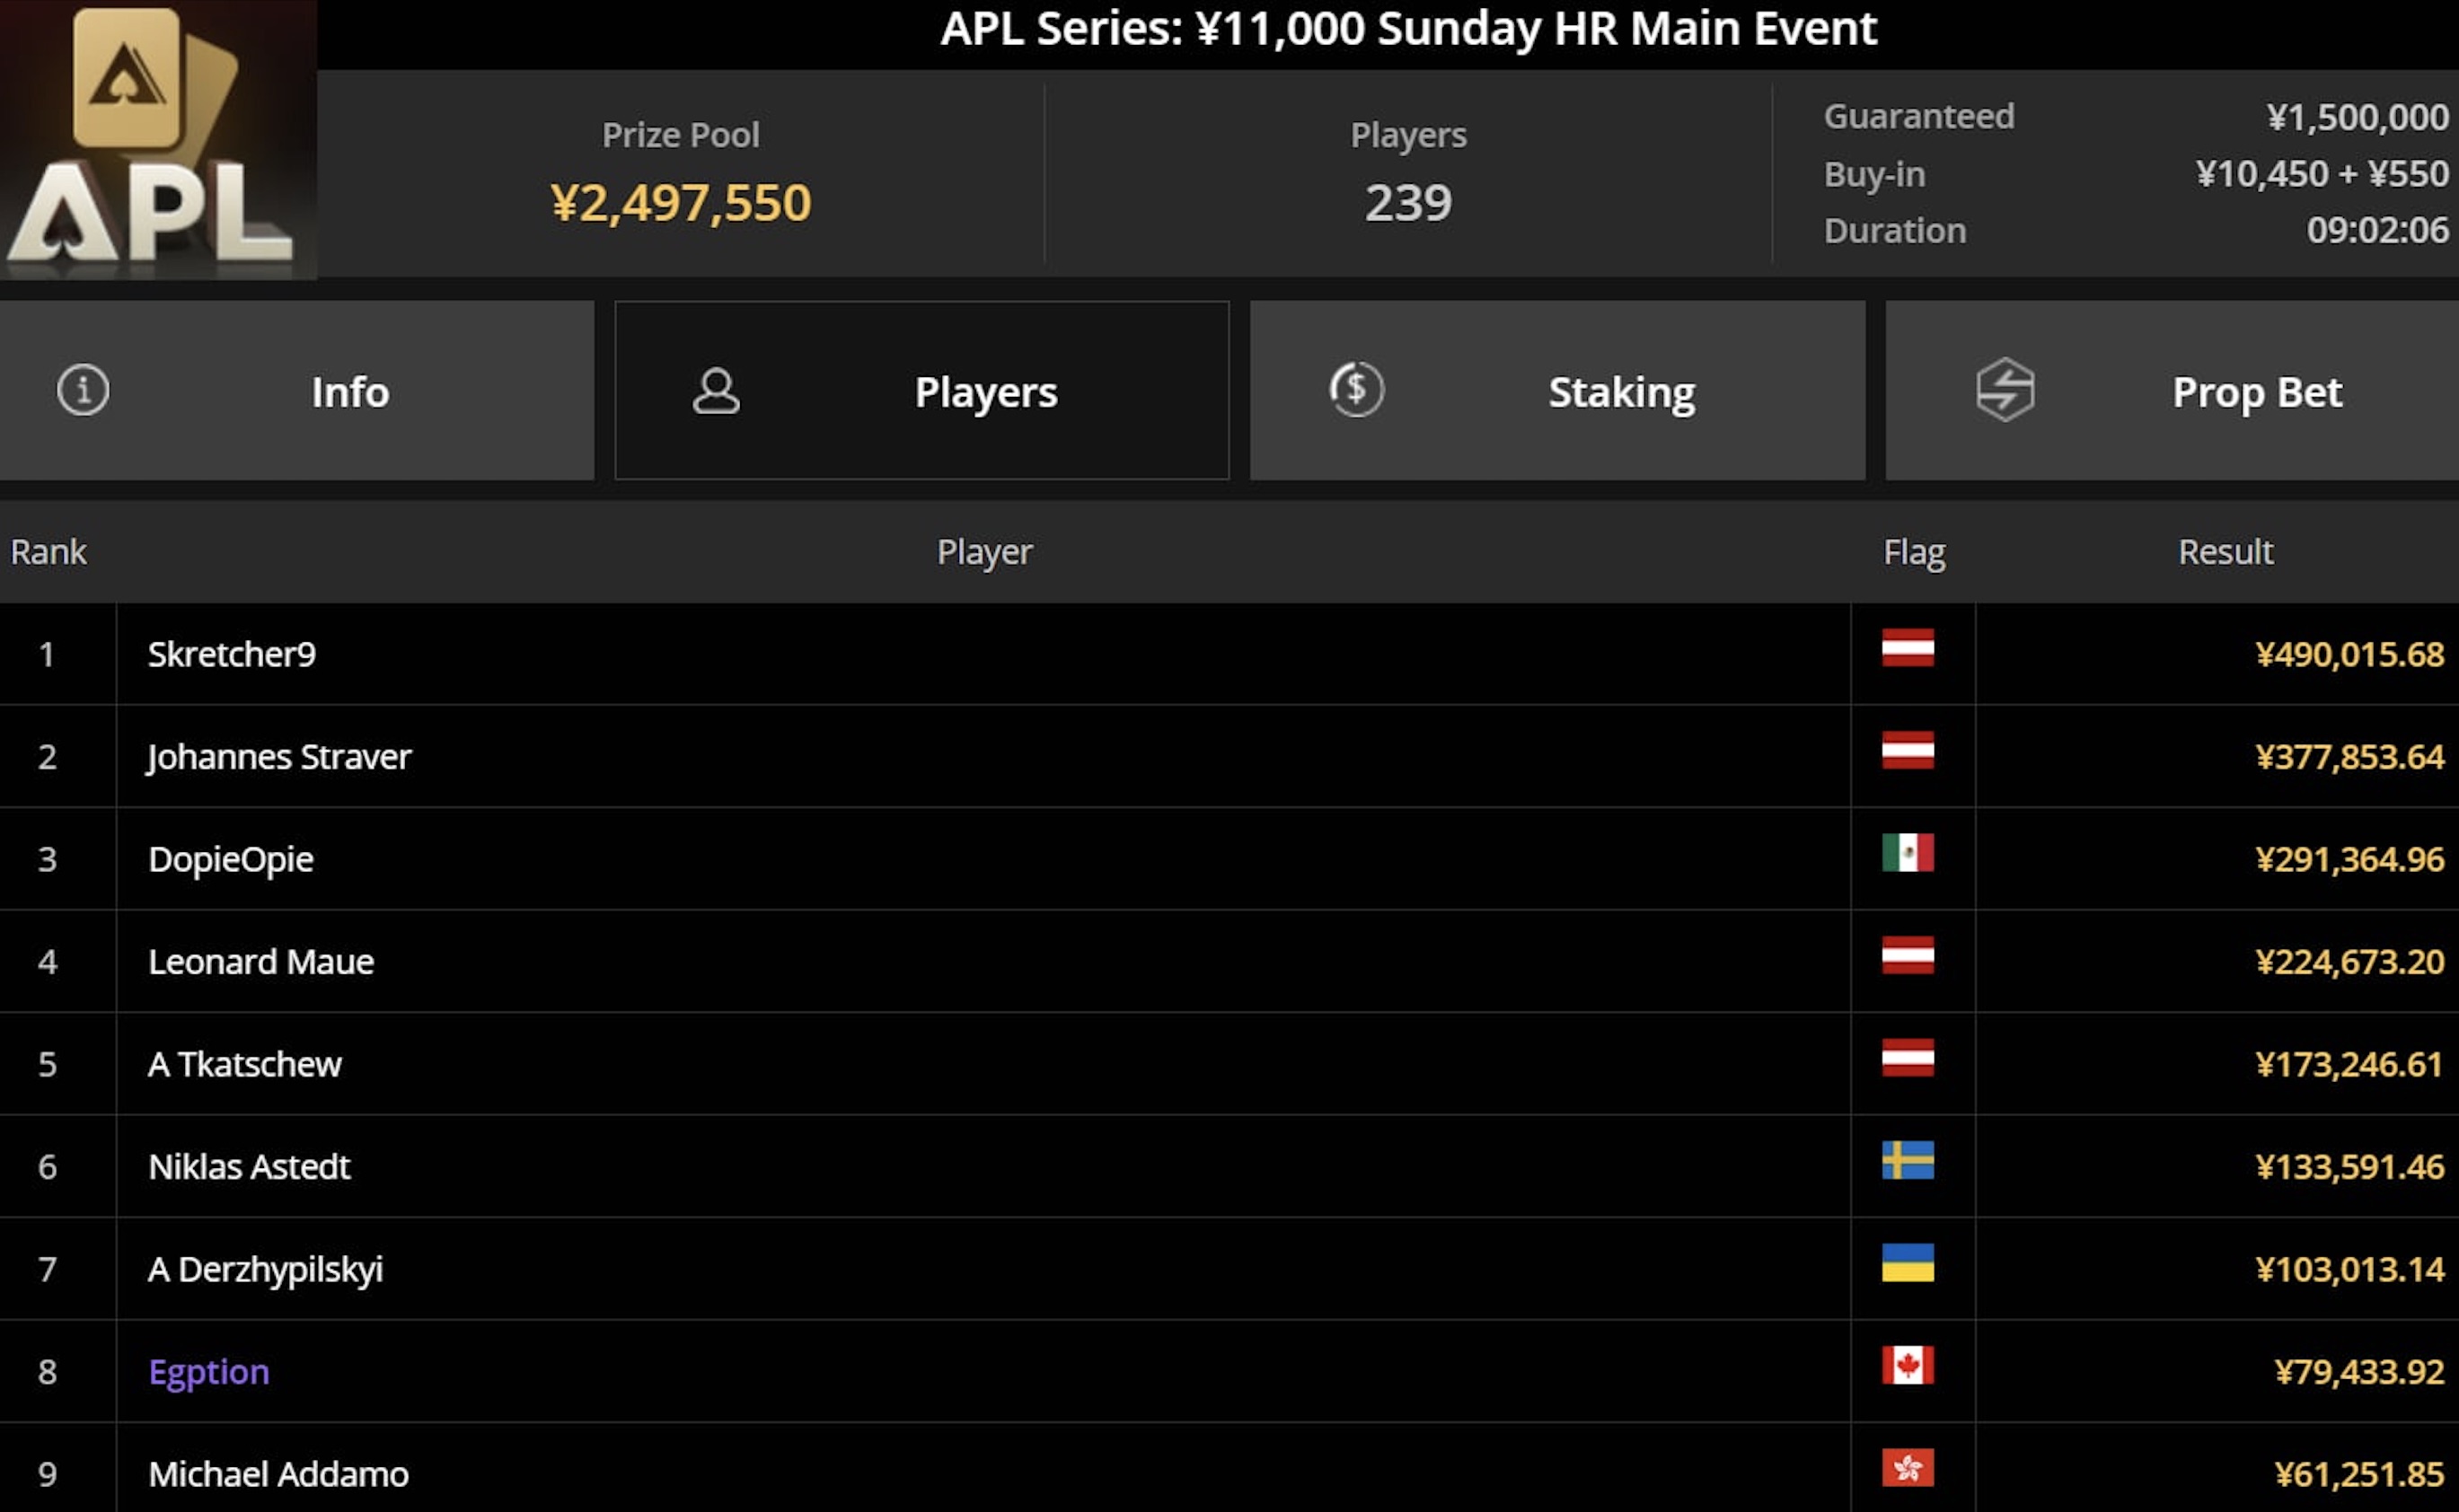The height and width of the screenshot is (1512, 2459).
Task: Click the Staking dollar icon
Action: (x=1356, y=390)
